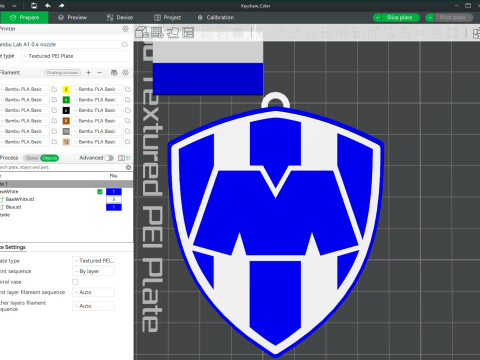Click the Slice plate button
Screen dimensions: 480x360
click(x=400, y=17)
